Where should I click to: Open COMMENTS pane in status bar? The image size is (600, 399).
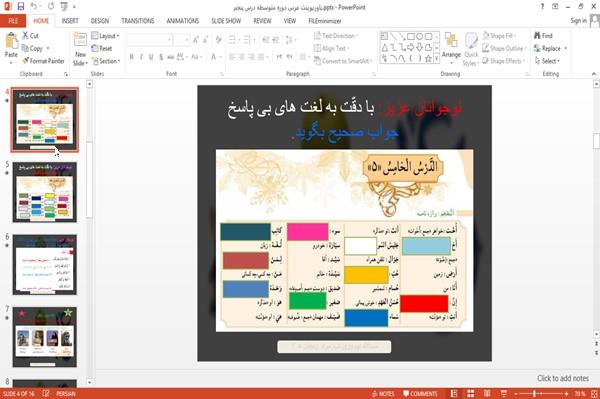tap(420, 394)
